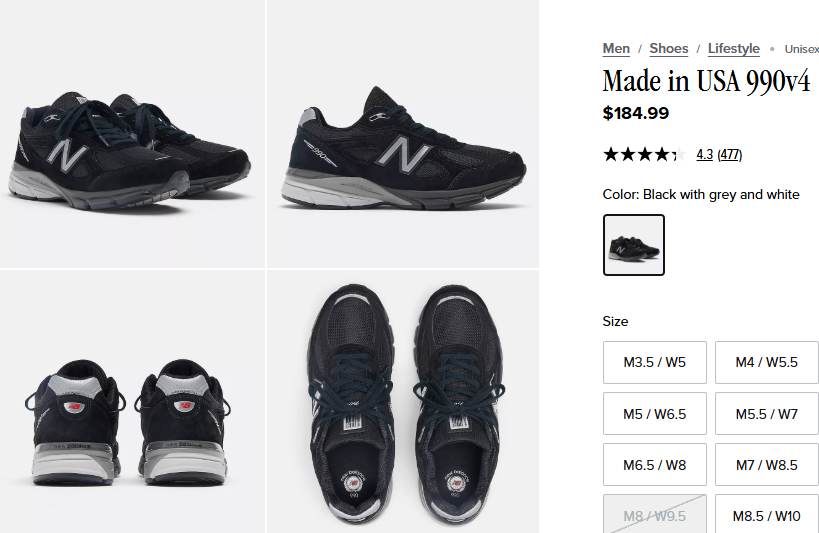The height and width of the screenshot is (533, 819).
Task: Open the angled pair shoe image
Action: 132,134
